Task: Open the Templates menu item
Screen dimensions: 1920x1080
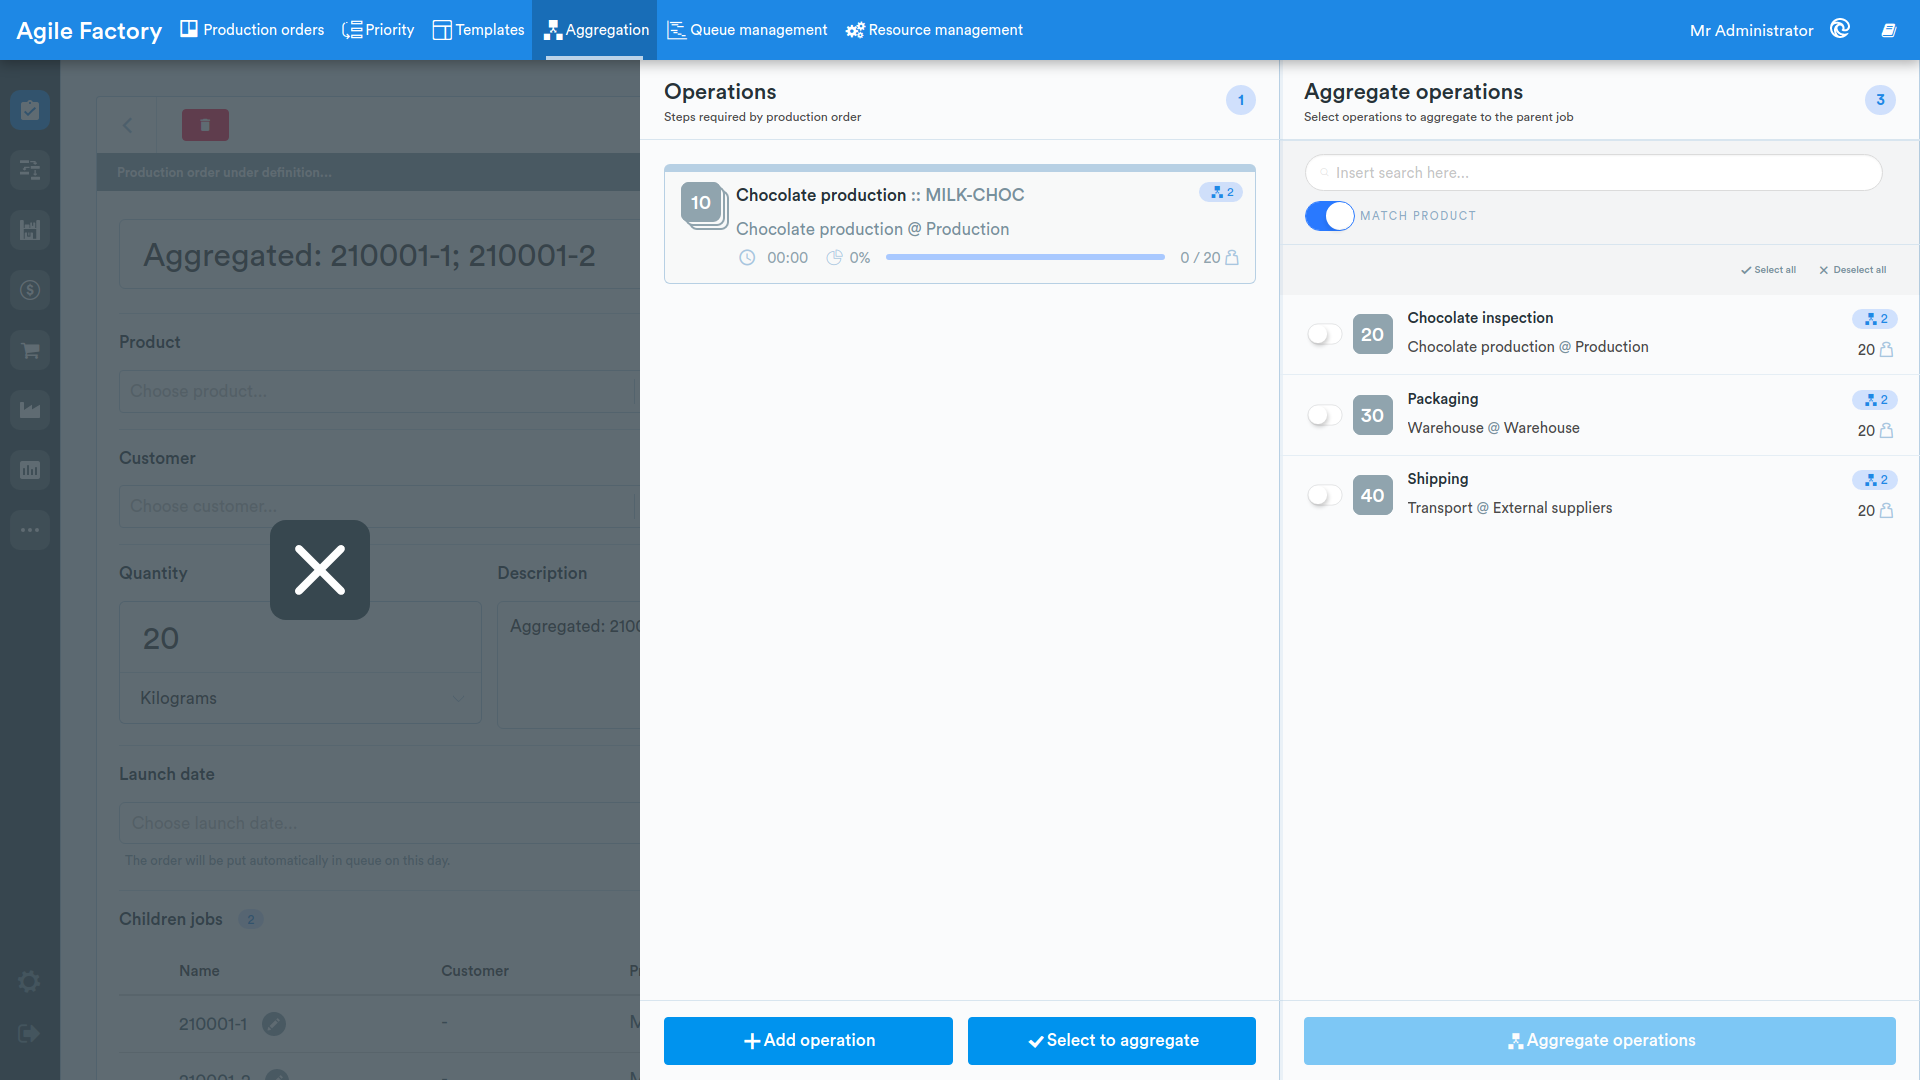Action: click(478, 30)
